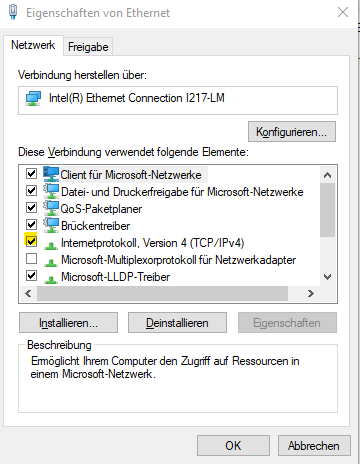
Task: Enable Microsoft-Multiplexorprotokoll für Netzwerkadapter checkbox
Action: [x=31, y=258]
